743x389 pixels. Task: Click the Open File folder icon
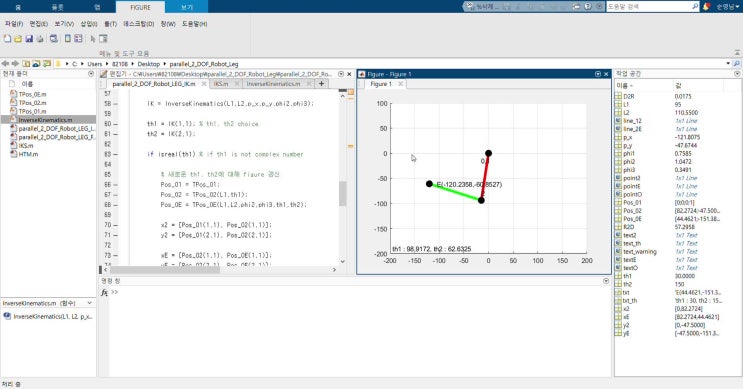pos(18,39)
